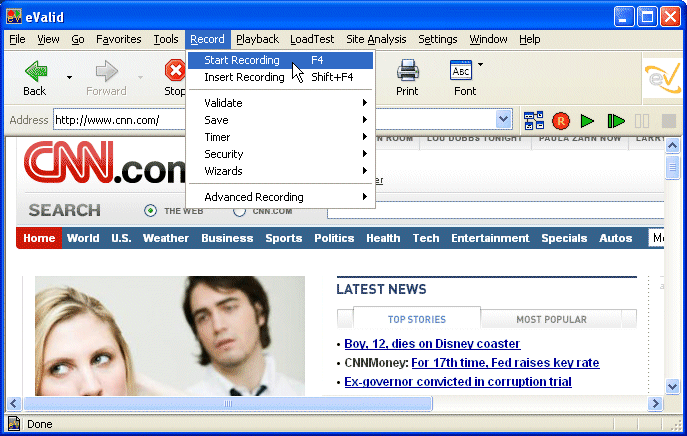
Task: Click the status bar page icon
Action: pyautogui.click(x=14, y=424)
